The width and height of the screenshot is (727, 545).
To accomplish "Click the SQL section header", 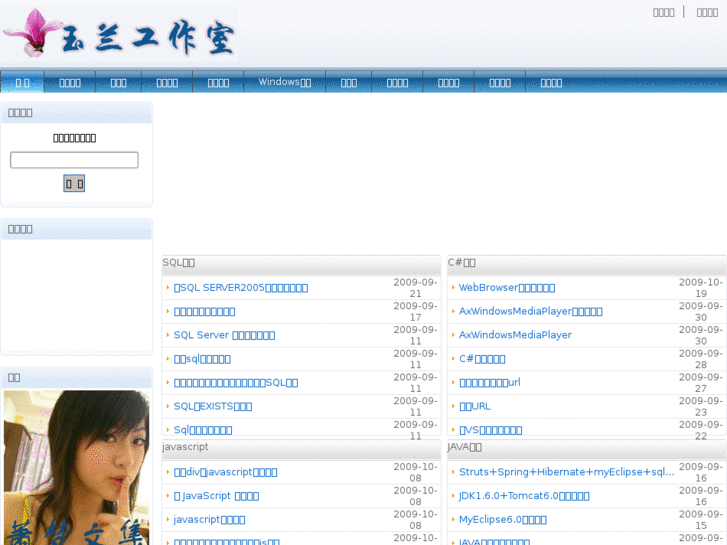I will [x=179, y=263].
